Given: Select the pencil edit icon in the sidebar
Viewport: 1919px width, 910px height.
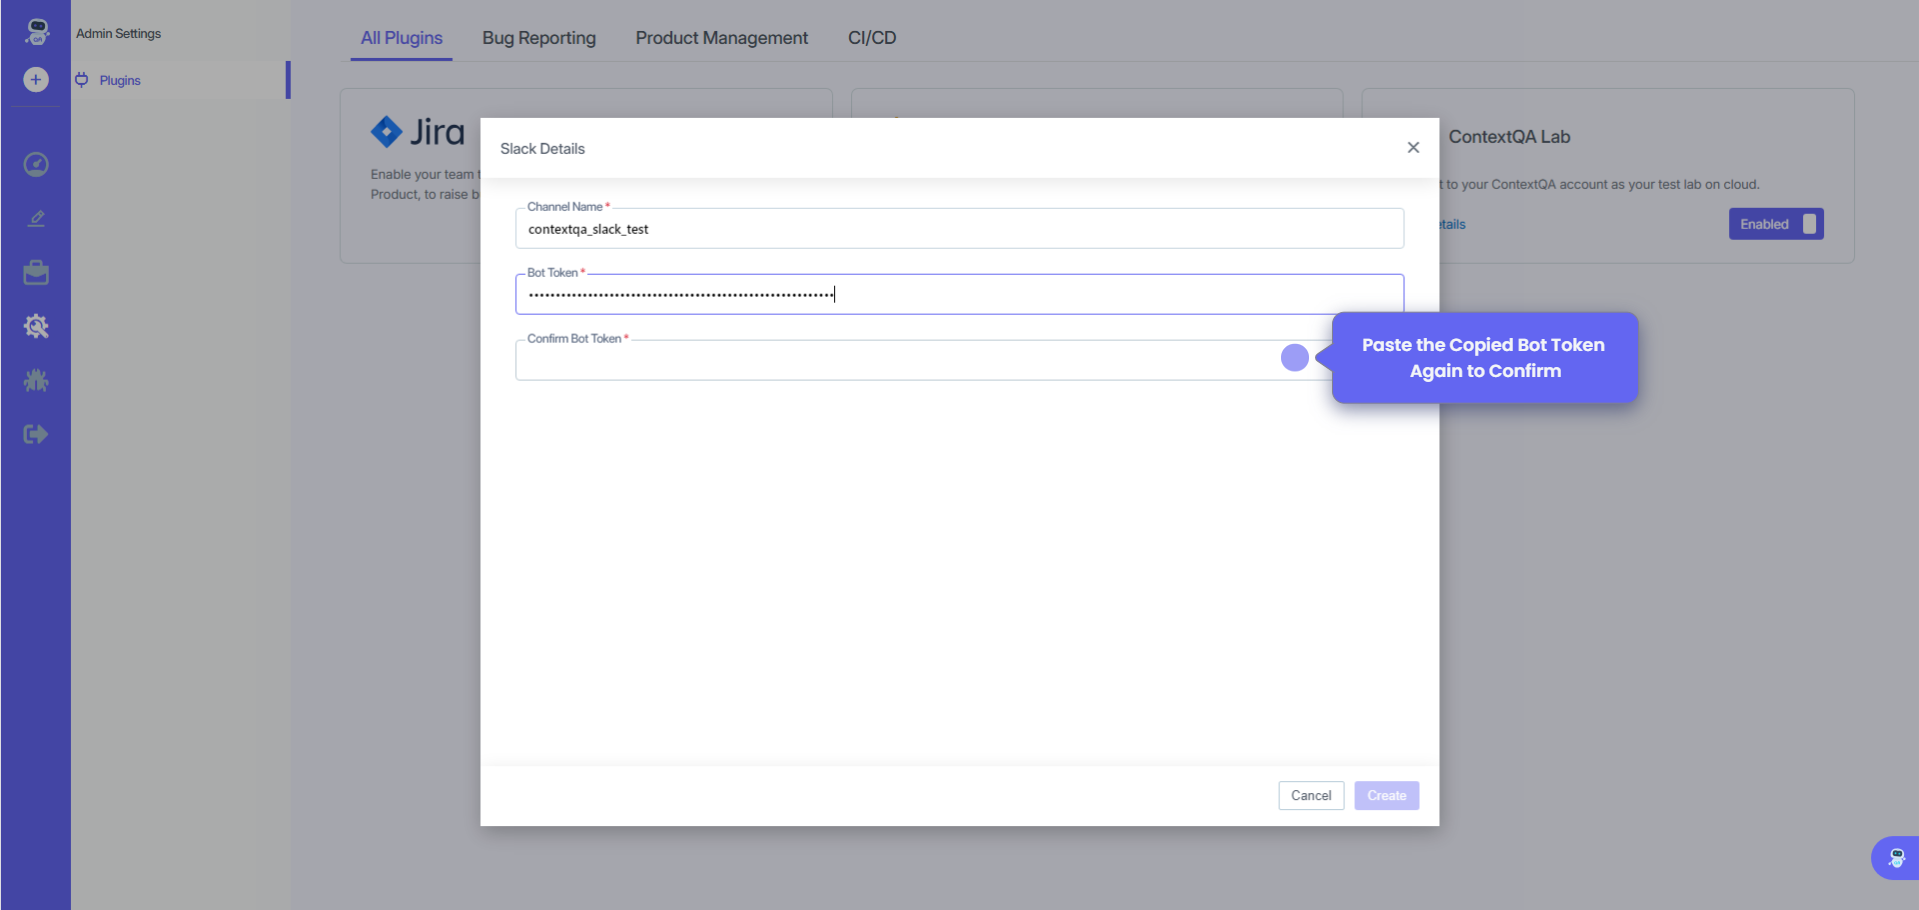Looking at the screenshot, I should pos(36,218).
